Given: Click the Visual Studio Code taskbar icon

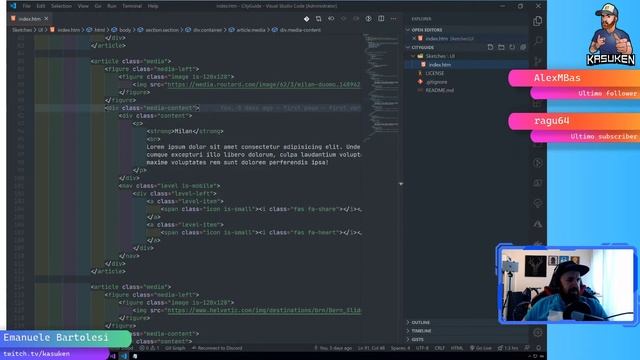Looking at the screenshot, I should point(124,356).
